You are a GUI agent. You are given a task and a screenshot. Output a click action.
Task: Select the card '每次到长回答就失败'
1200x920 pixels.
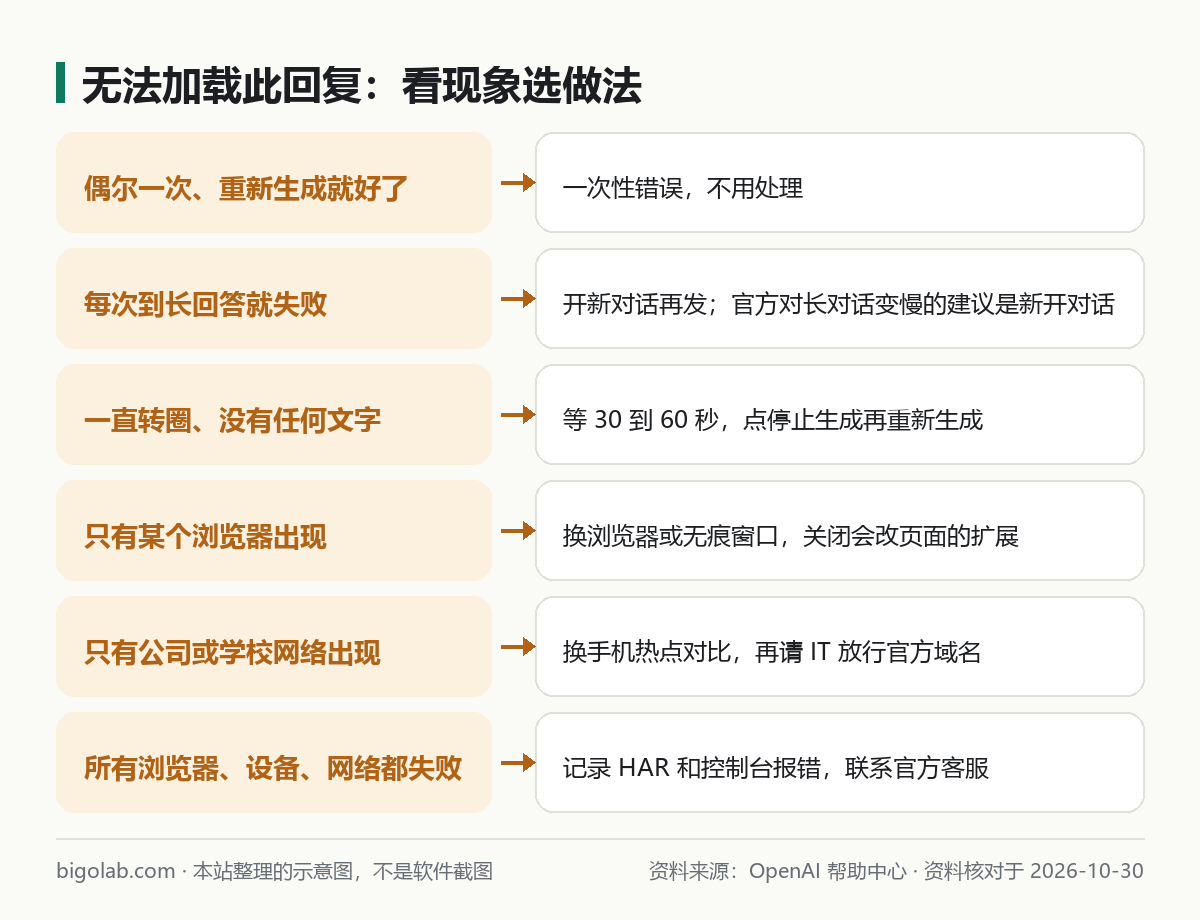tap(274, 298)
